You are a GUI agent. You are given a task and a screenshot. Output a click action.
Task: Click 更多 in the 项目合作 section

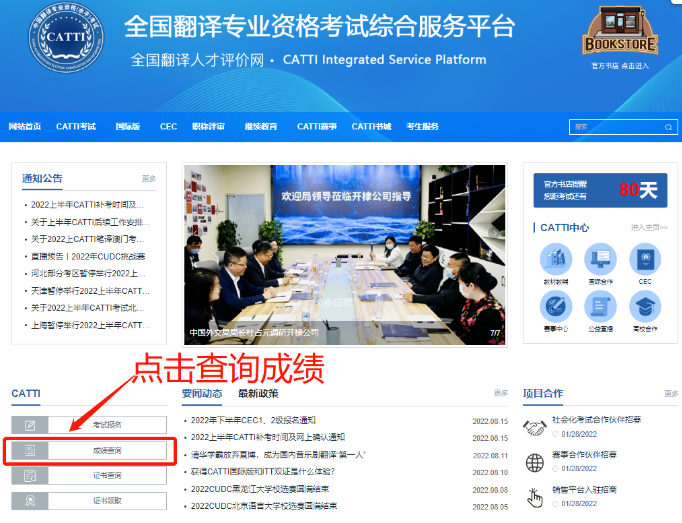[671, 393]
